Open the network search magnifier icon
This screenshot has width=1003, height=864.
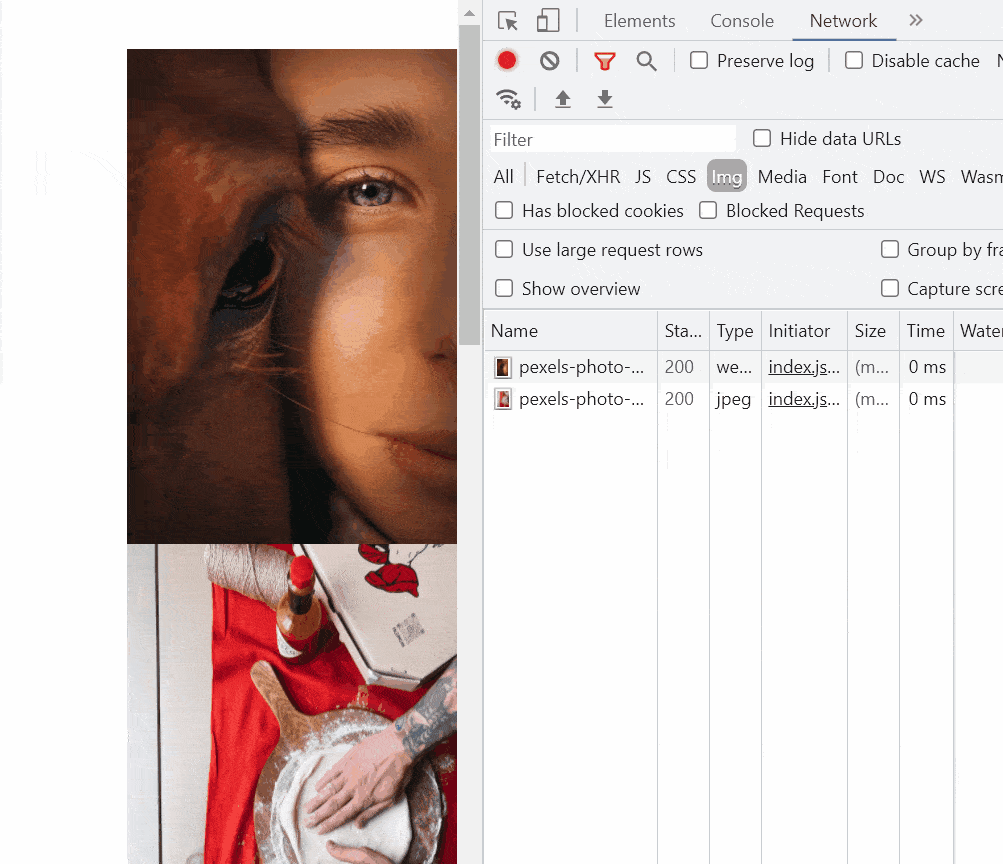646,61
